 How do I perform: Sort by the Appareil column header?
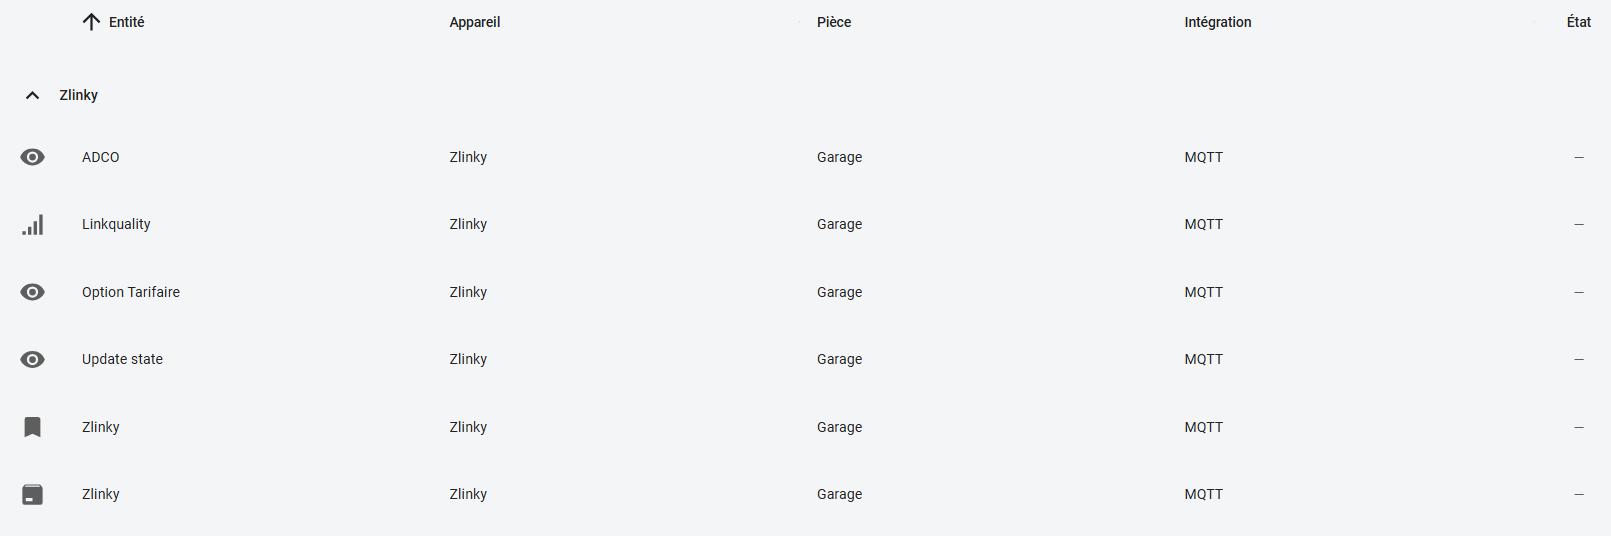click(x=474, y=22)
